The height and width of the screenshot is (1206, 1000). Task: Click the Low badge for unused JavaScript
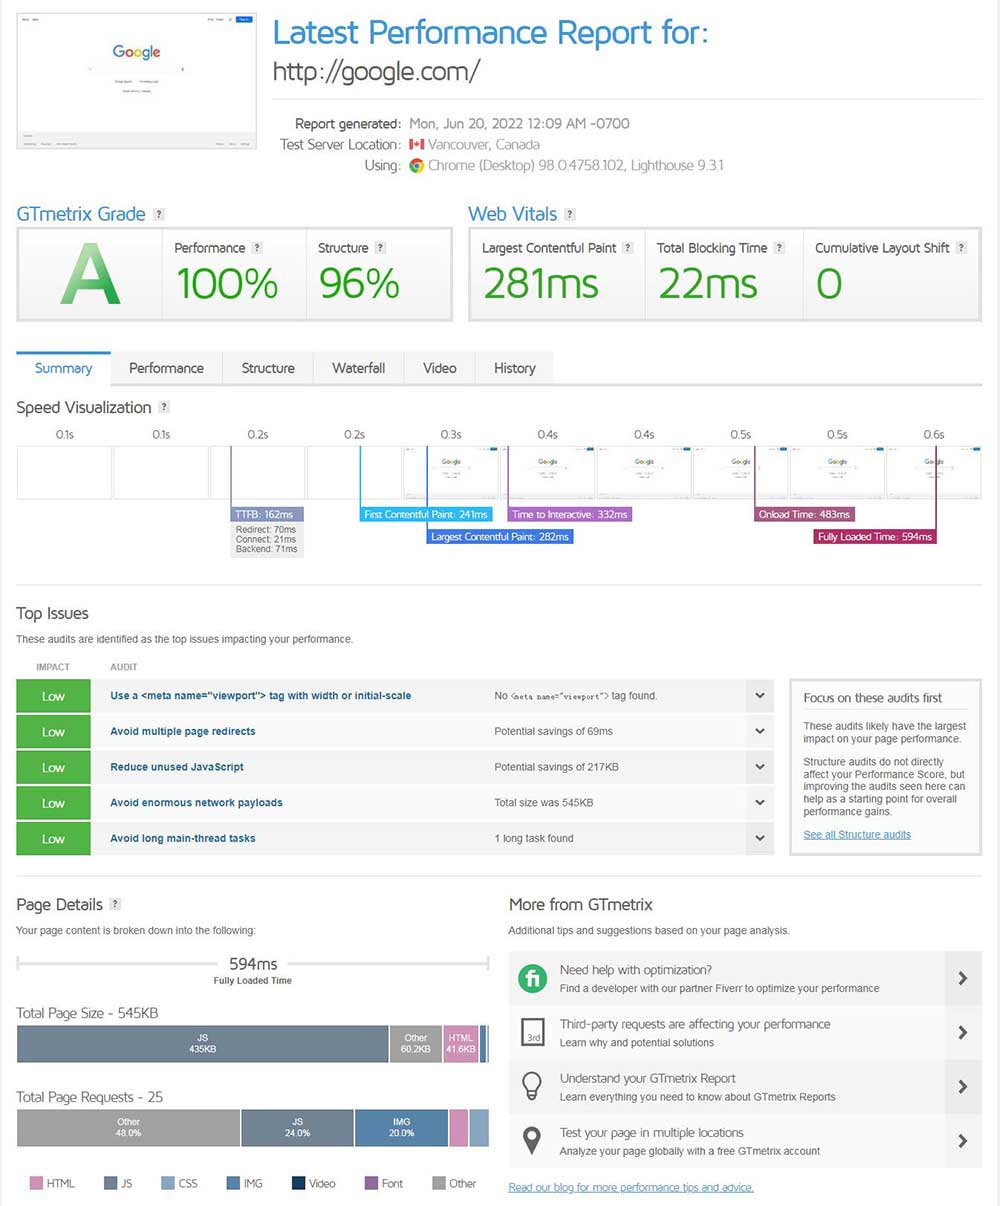tap(53, 767)
